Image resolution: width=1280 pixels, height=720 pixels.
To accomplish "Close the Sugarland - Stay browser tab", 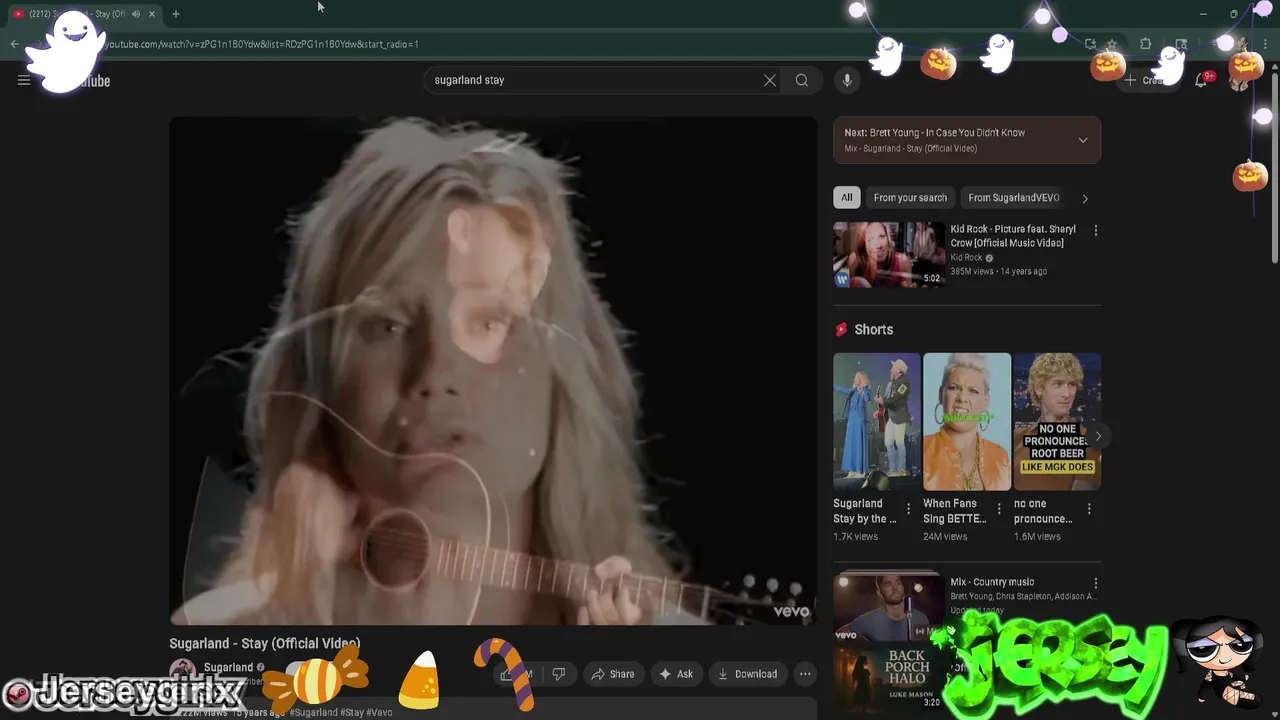I will click(152, 14).
